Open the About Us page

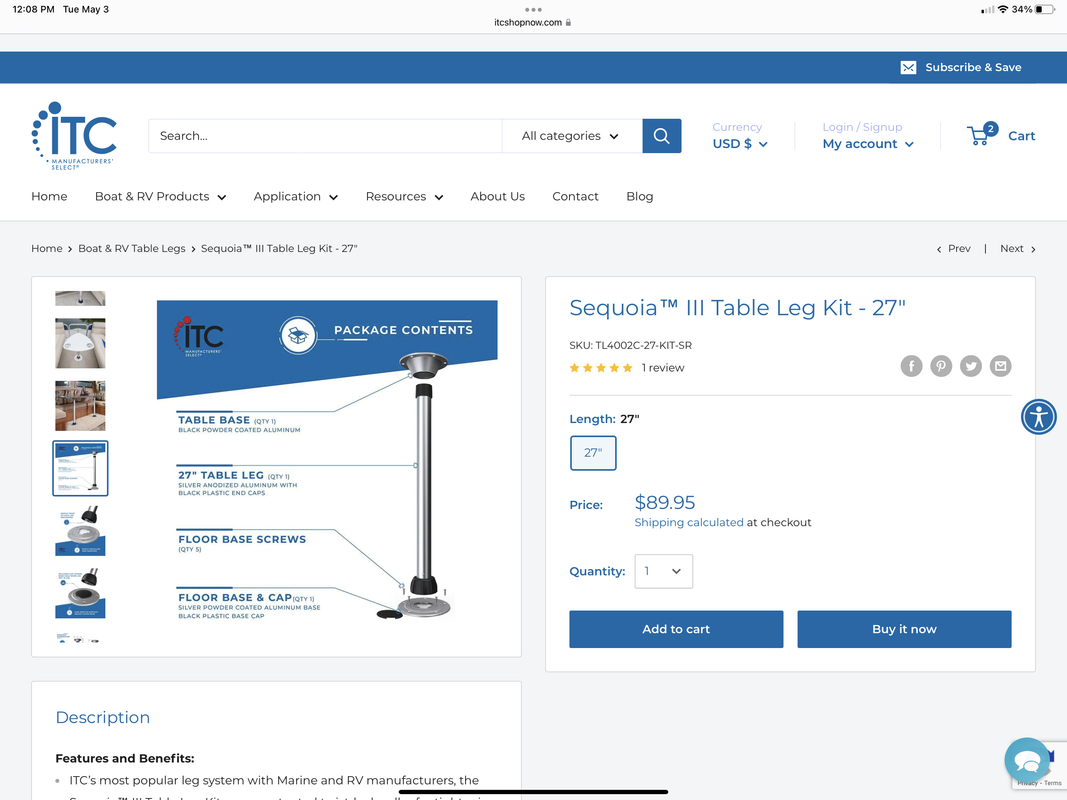click(497, 197)
